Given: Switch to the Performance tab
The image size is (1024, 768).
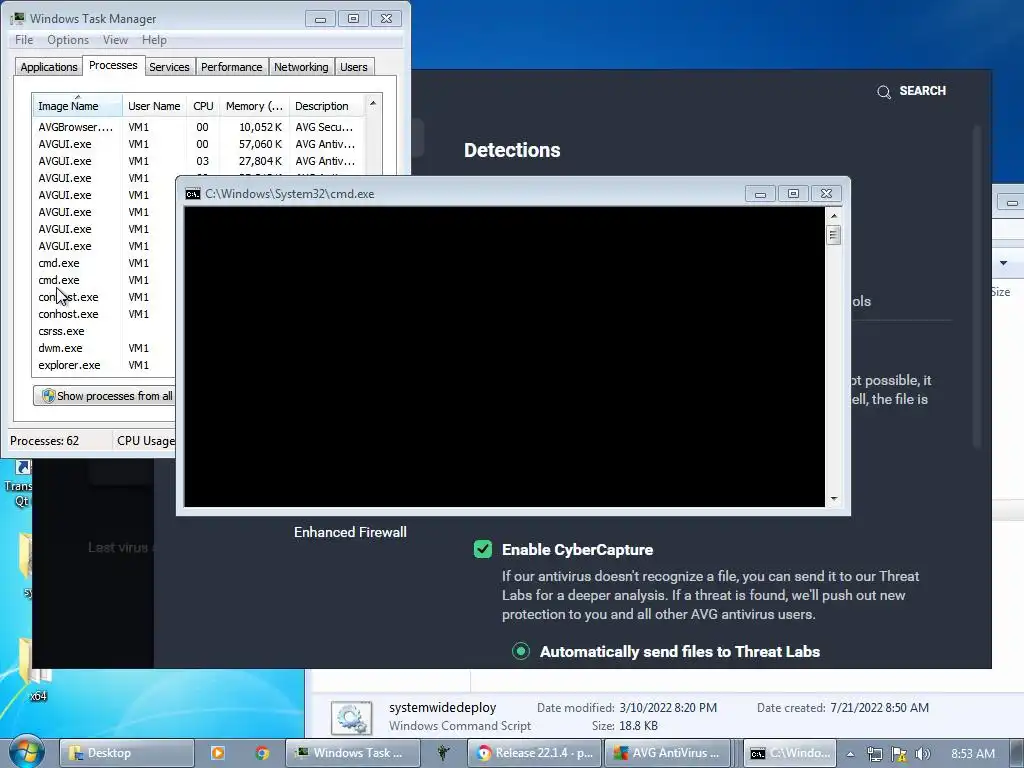Looking at the screenshot, I should [x=231, y=67].
